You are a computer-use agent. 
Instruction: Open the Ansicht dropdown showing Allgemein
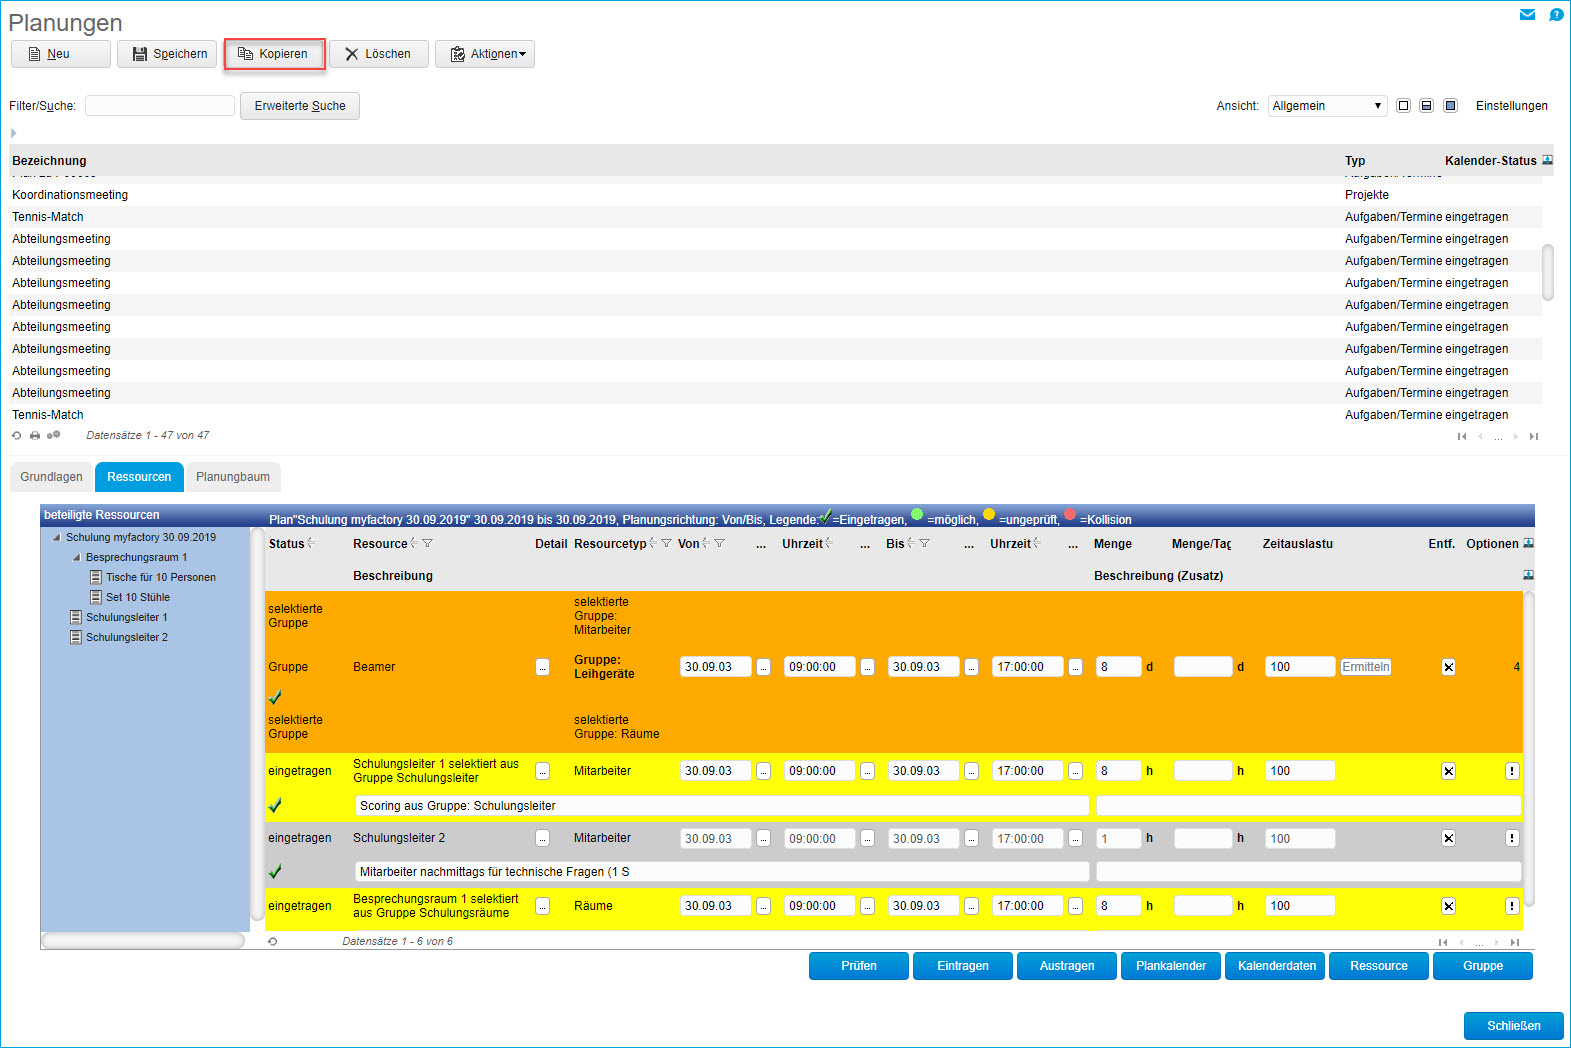click(1326, 106)
